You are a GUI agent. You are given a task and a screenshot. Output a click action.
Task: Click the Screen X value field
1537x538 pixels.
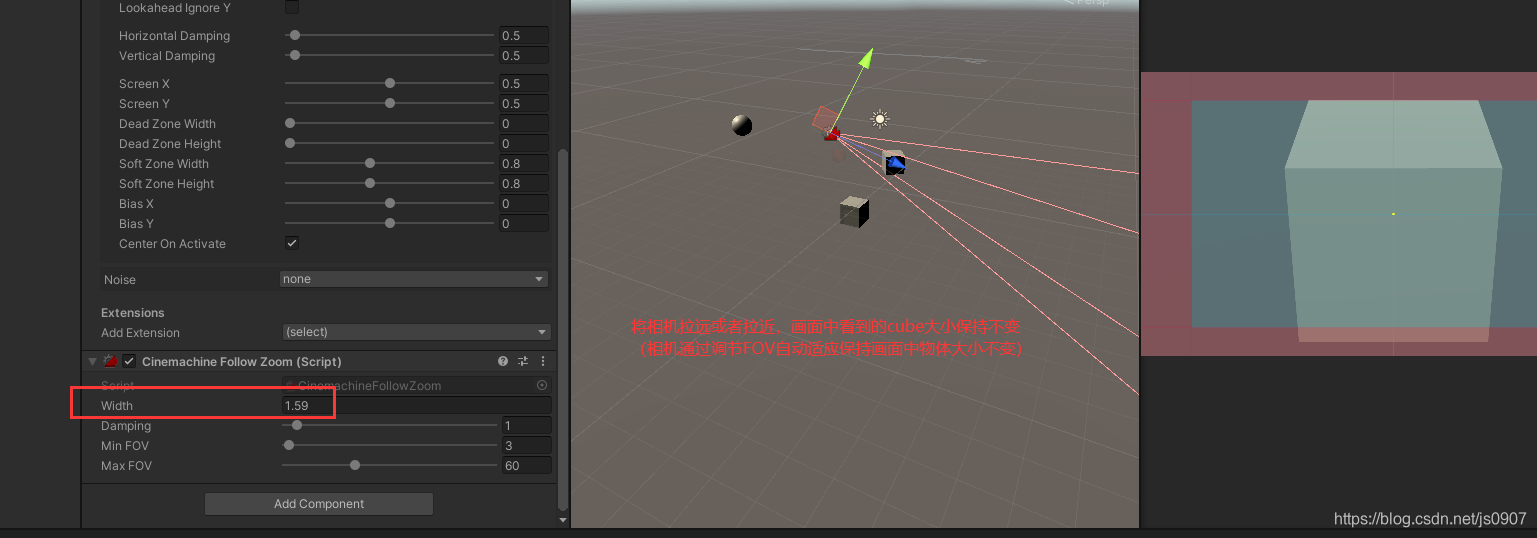523,84
